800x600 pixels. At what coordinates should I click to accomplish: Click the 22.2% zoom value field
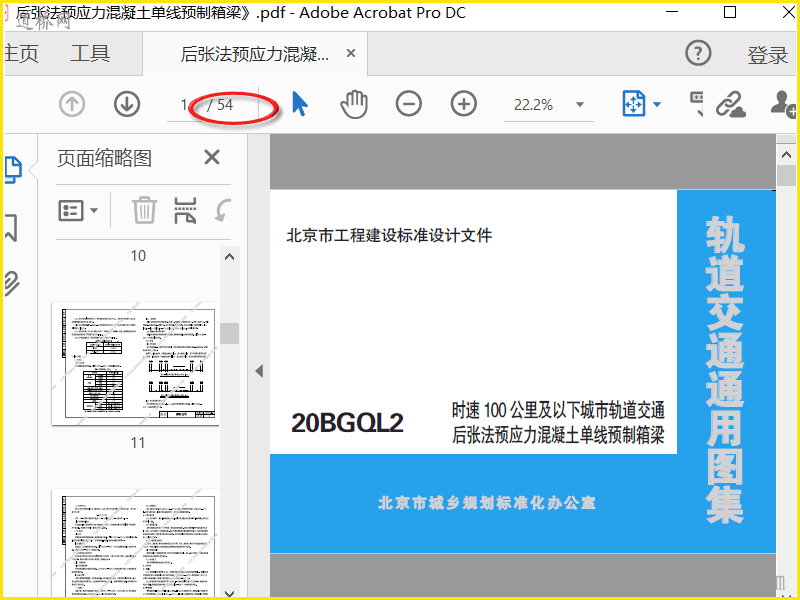[x=534, y=105]
